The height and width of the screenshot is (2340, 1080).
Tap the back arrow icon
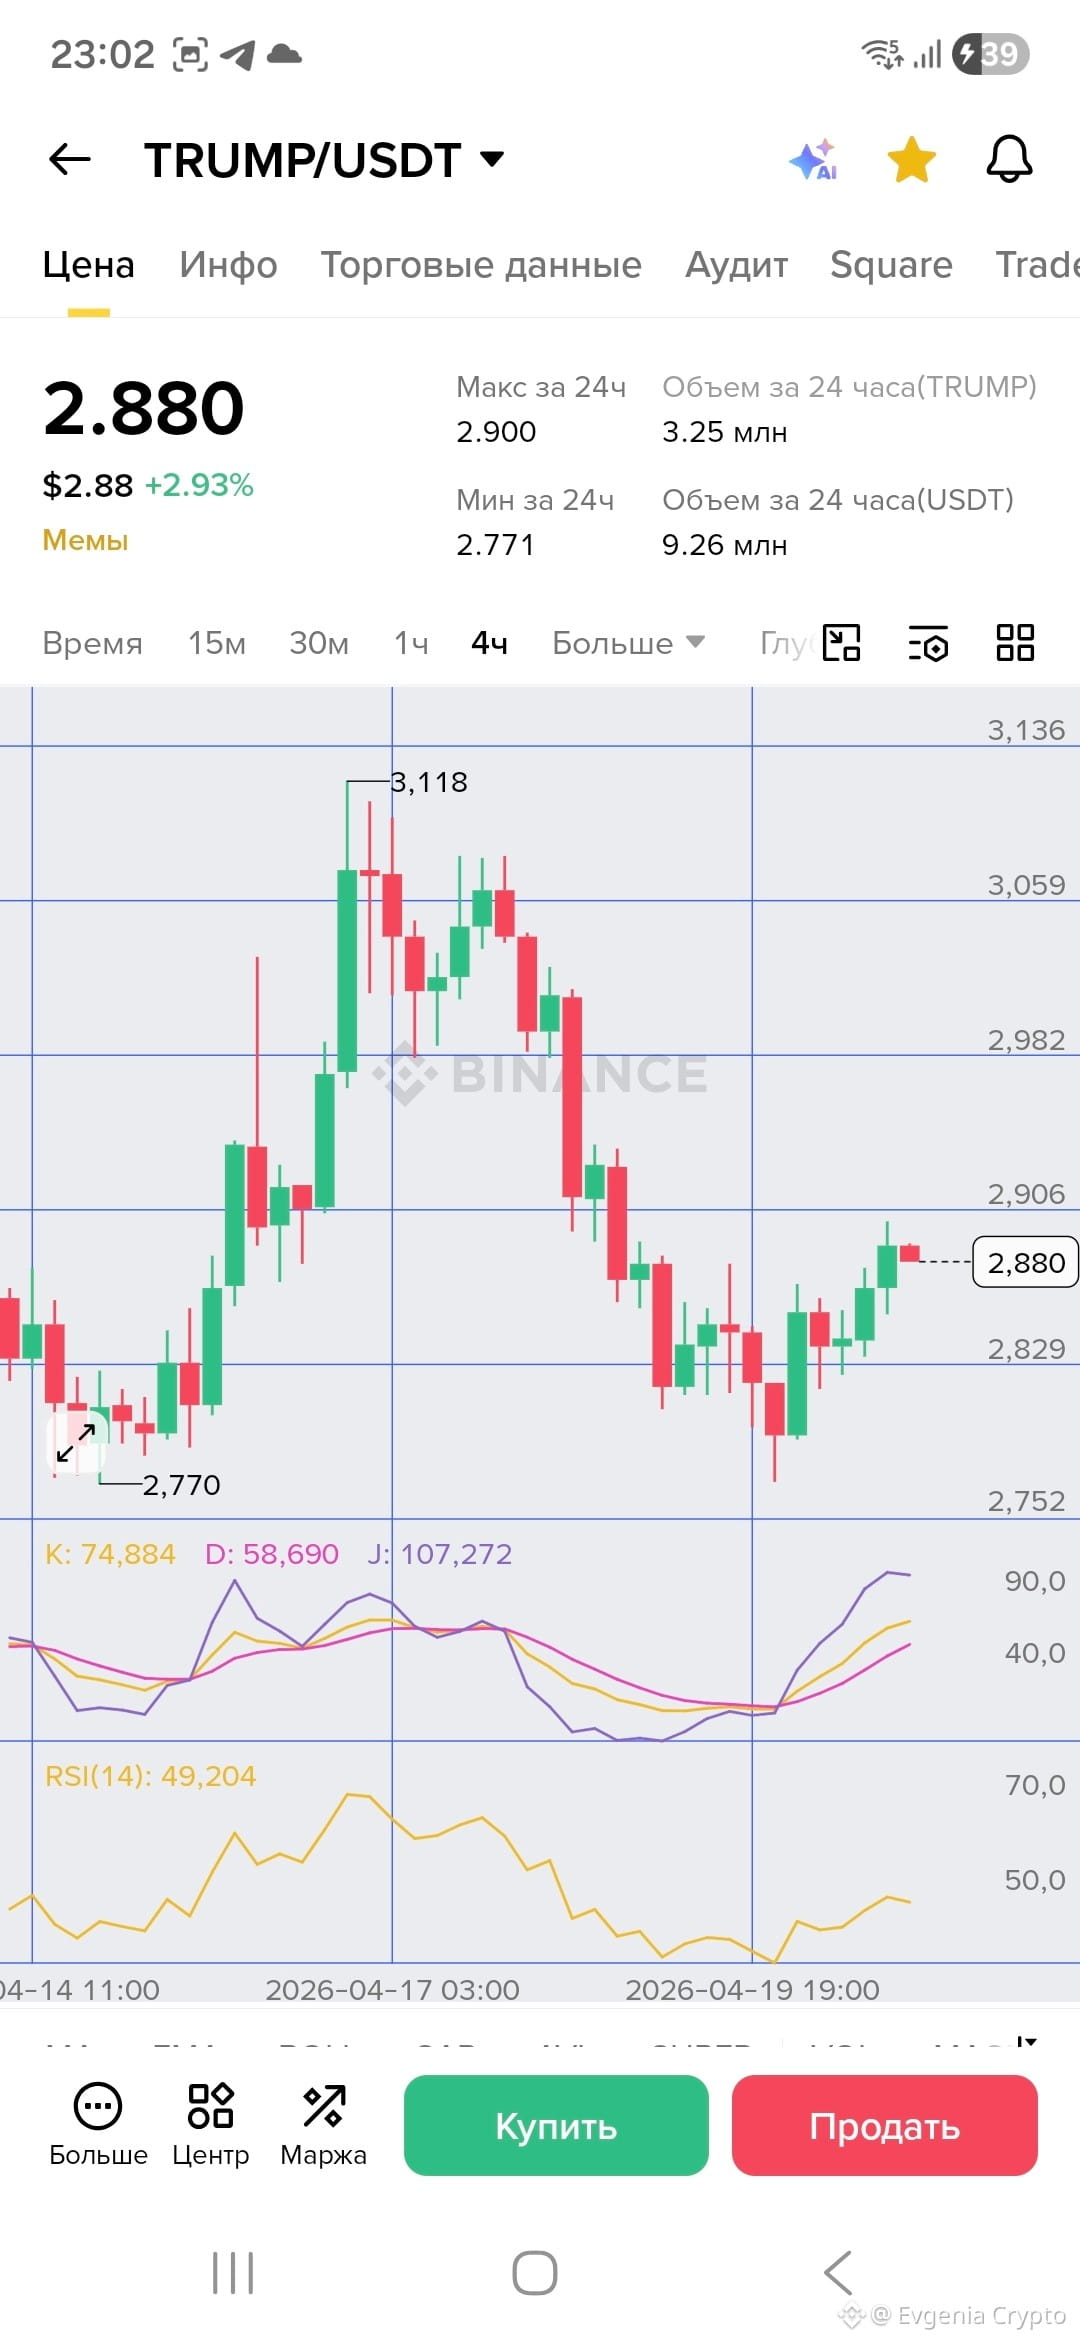click(69, 159)
